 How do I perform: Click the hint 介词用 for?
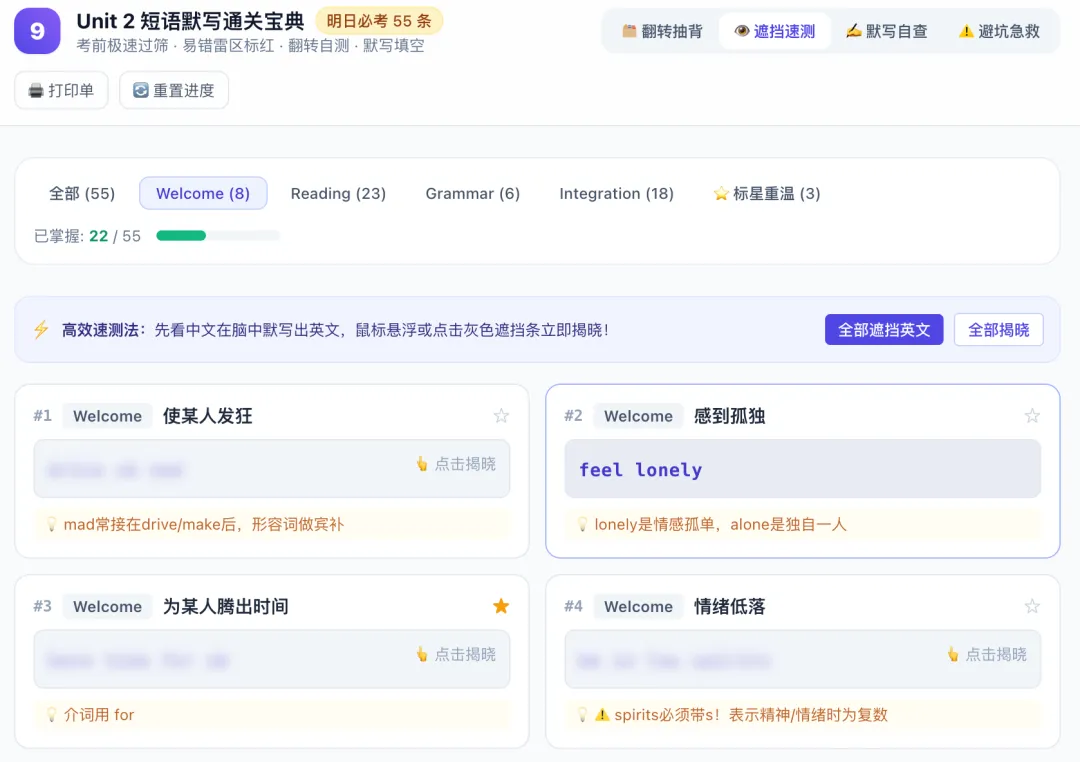[x=272, y=714]
